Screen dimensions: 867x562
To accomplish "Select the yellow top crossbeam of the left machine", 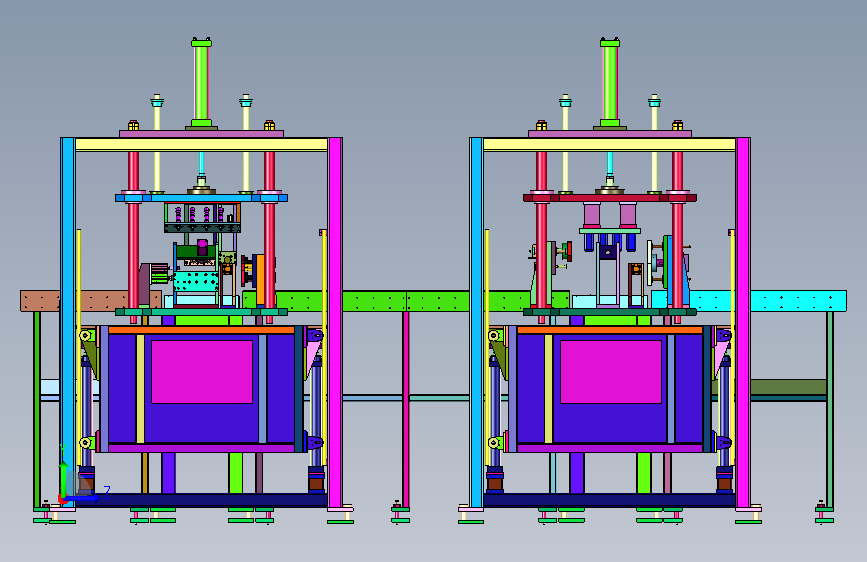I will (x=201, y=144).
